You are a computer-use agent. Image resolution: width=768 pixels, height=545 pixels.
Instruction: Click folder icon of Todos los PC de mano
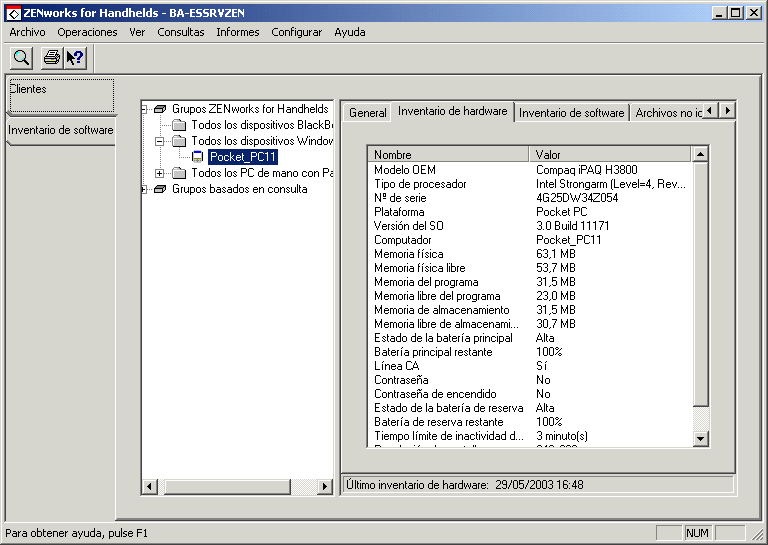[179, 173]
